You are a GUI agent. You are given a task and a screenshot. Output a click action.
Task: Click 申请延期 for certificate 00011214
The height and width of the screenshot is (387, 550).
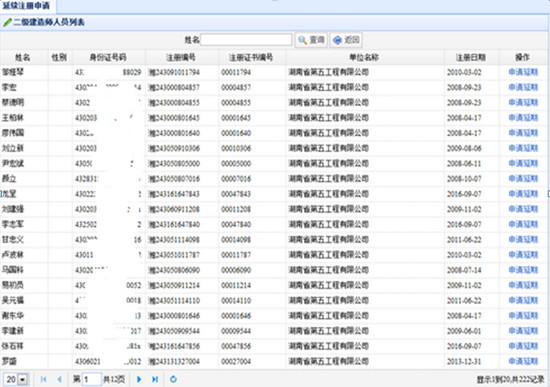coord(523,285)
